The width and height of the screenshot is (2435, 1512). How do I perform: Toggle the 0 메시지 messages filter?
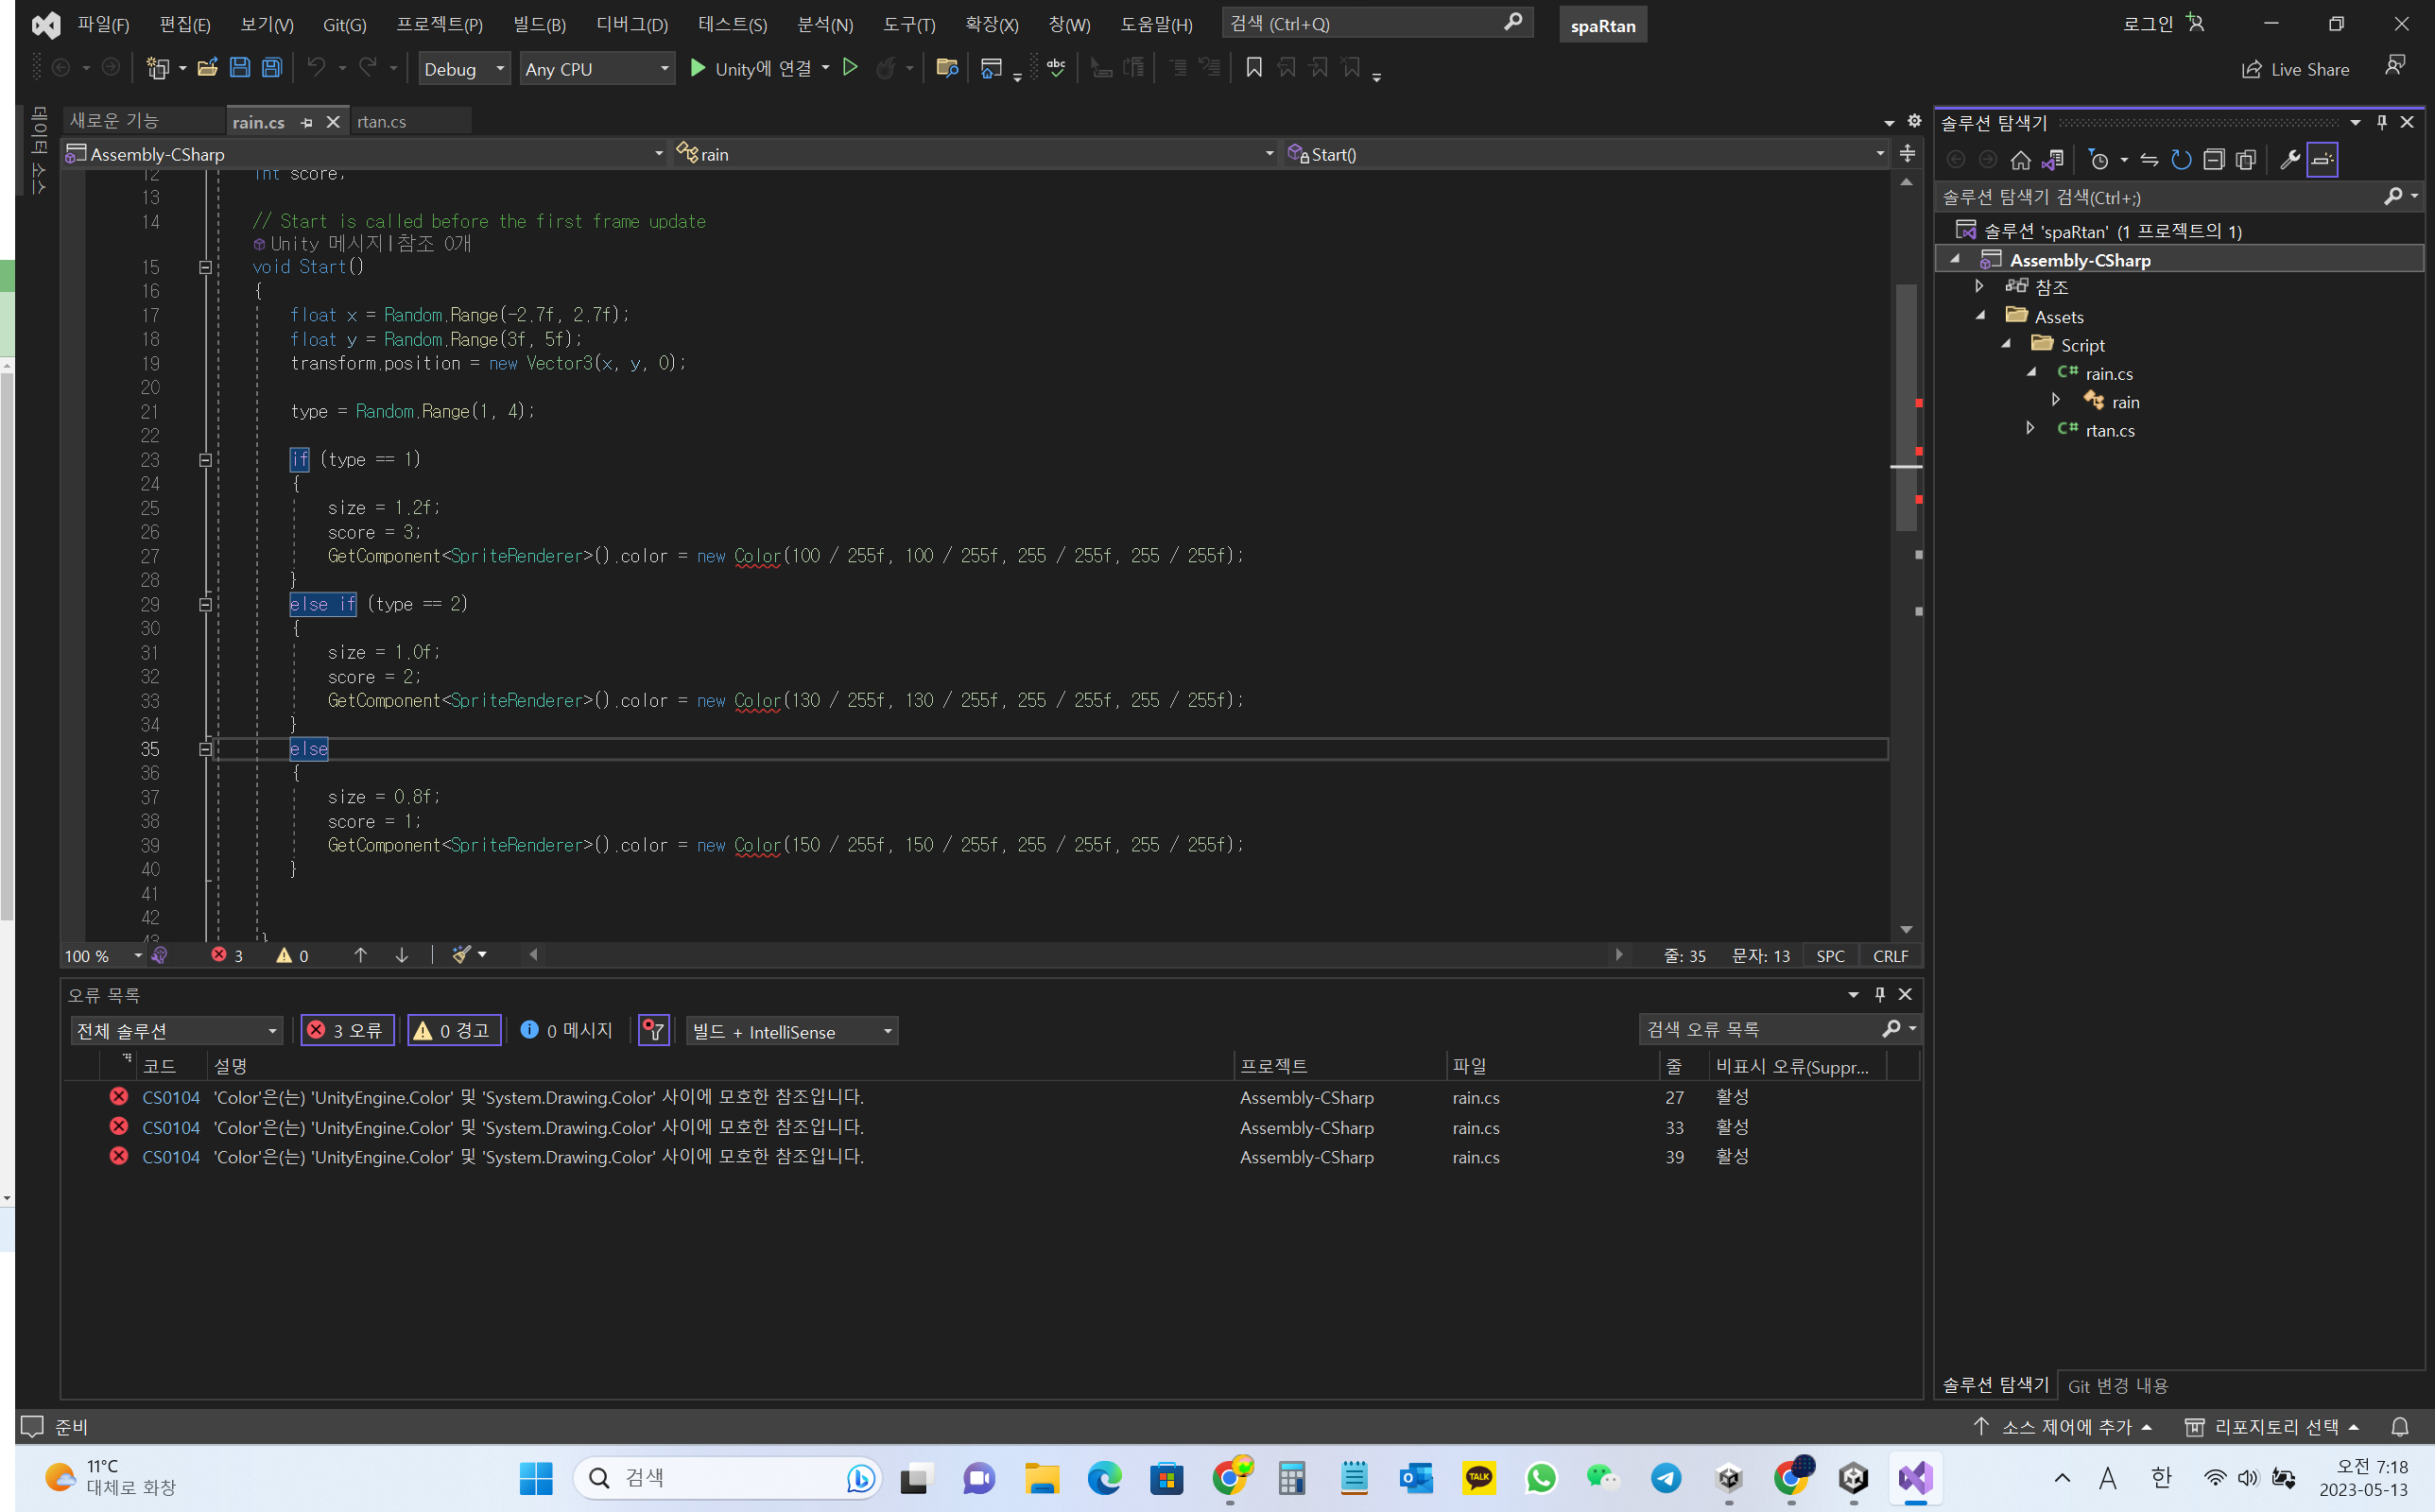(567, 1031)
